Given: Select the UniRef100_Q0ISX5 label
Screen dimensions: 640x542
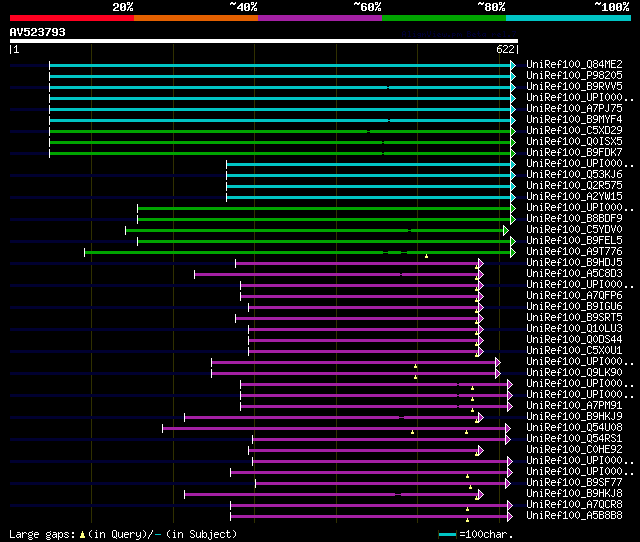Looking at the screenshot, I should pos(574,142).
